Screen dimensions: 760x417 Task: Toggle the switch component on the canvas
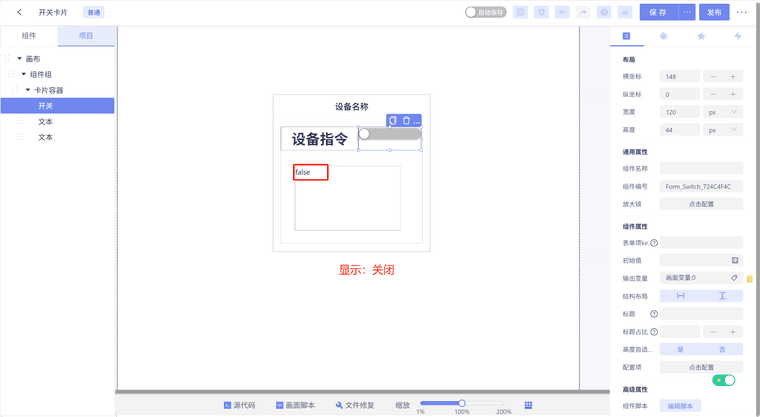point(390,134)
